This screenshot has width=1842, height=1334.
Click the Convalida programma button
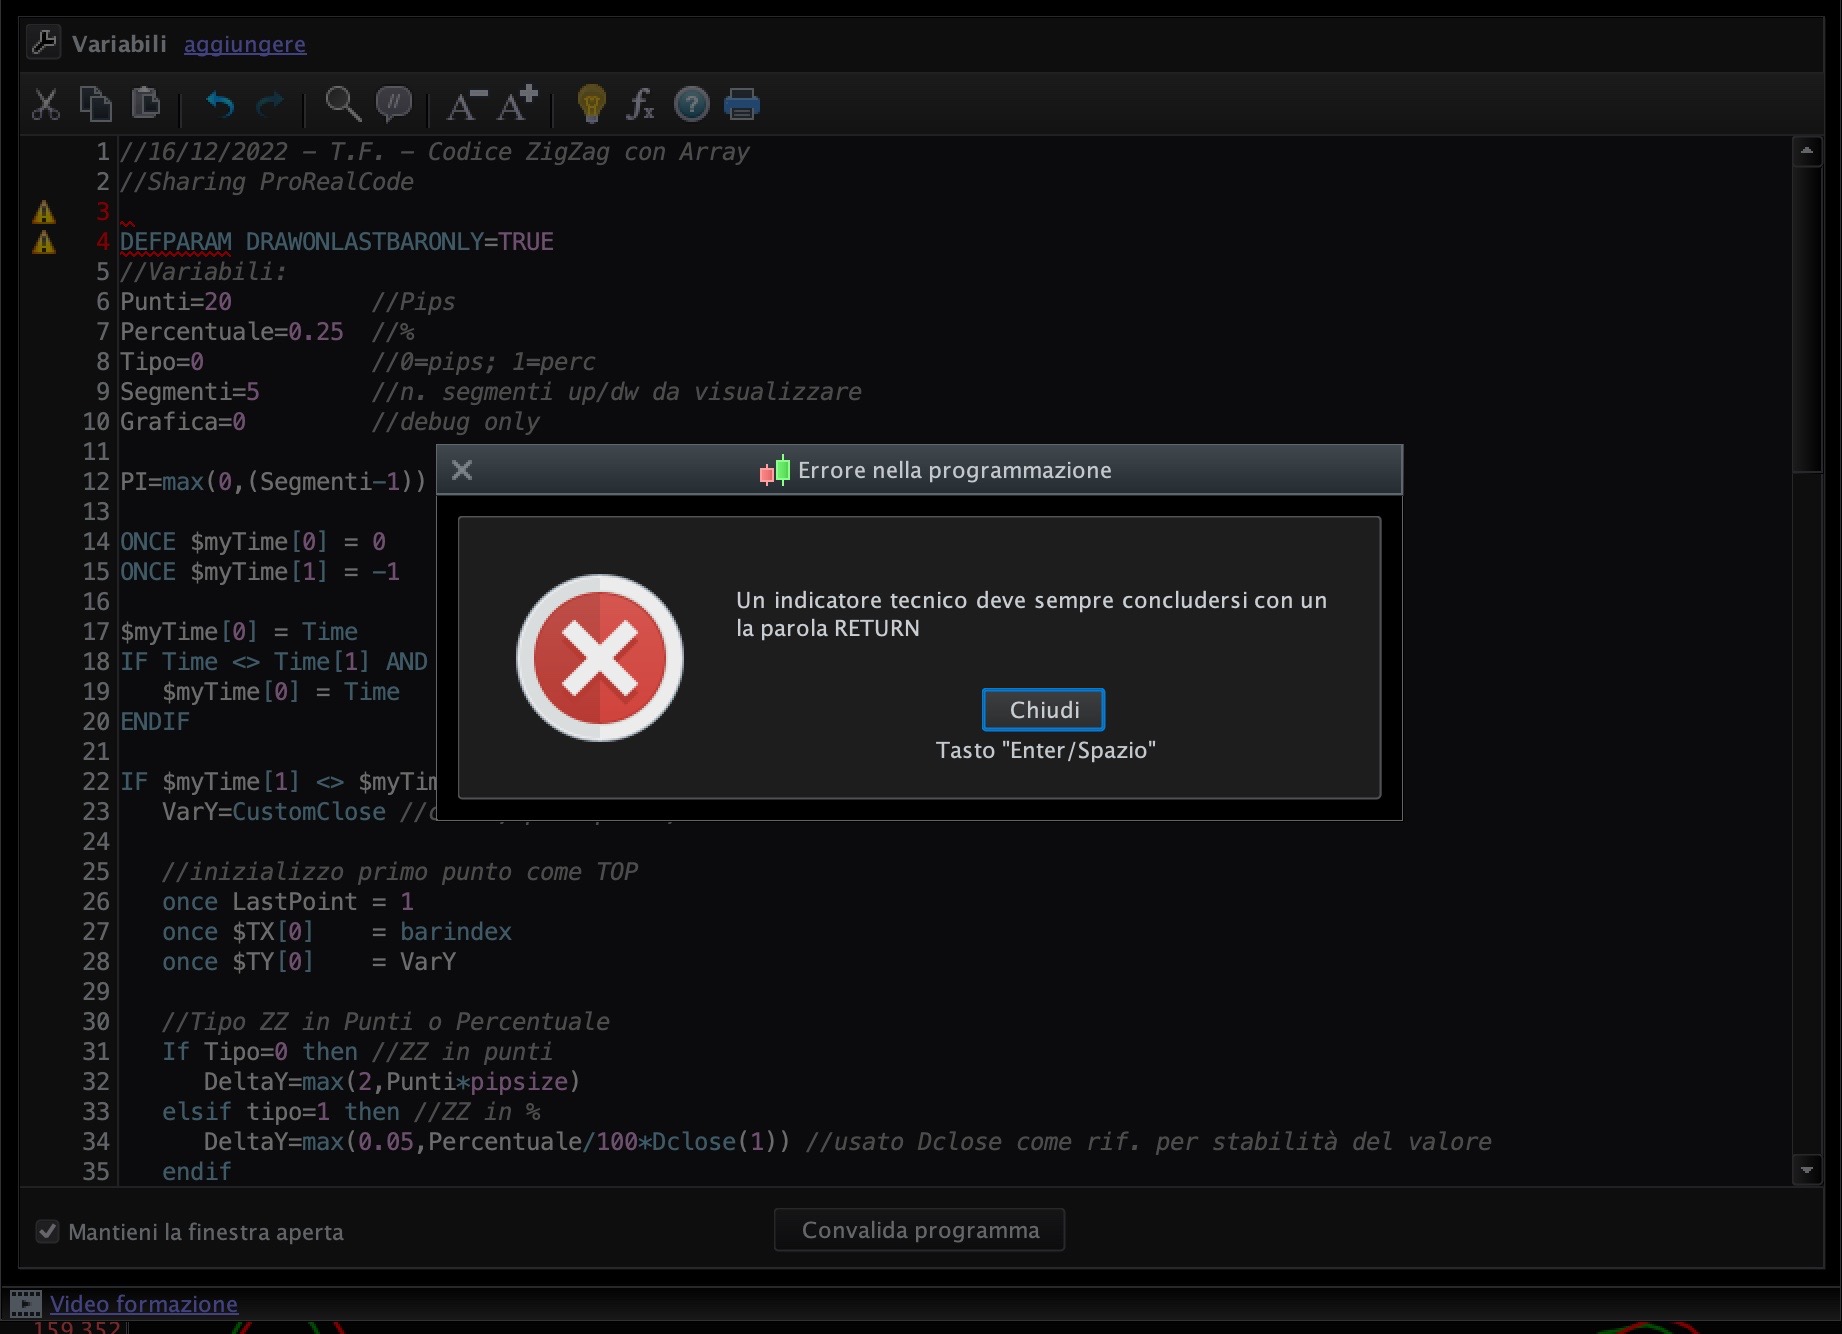(920, 1230)
